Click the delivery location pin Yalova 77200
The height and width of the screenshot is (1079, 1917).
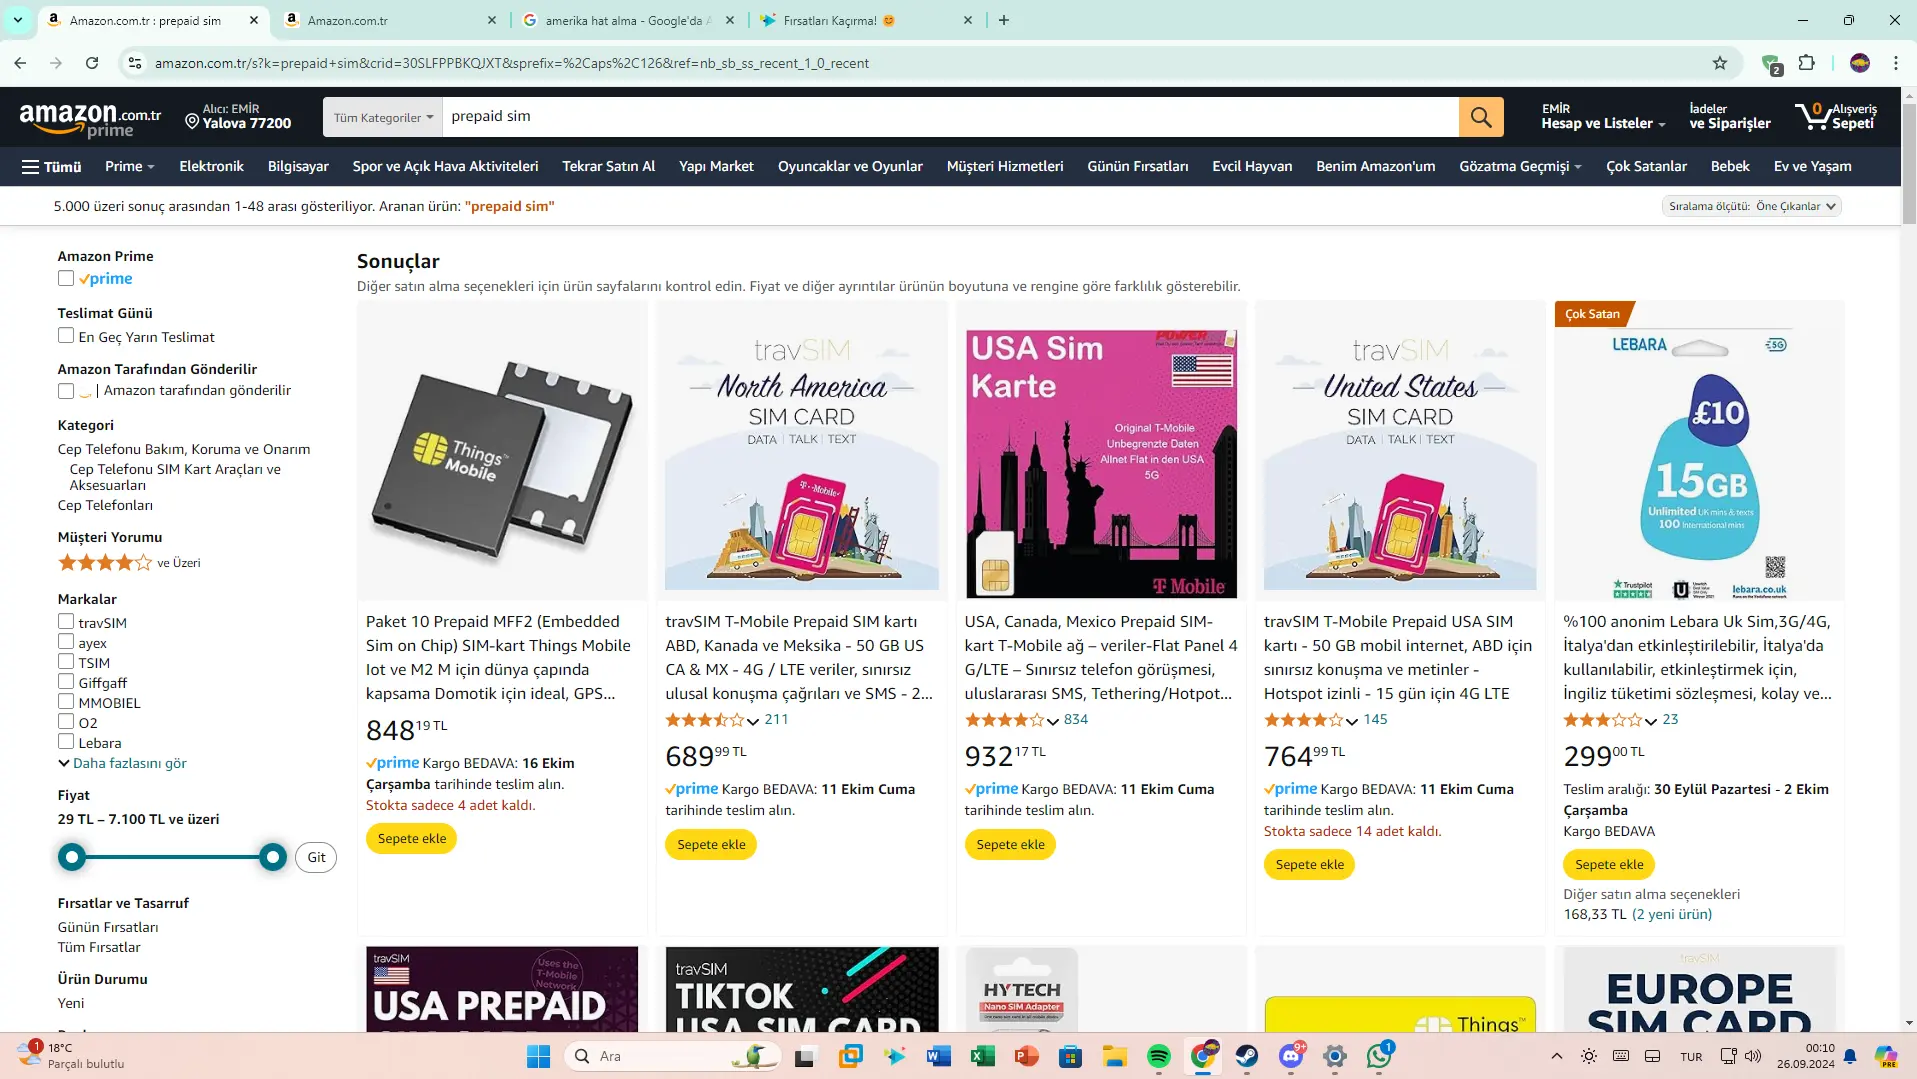coord(238,117)
